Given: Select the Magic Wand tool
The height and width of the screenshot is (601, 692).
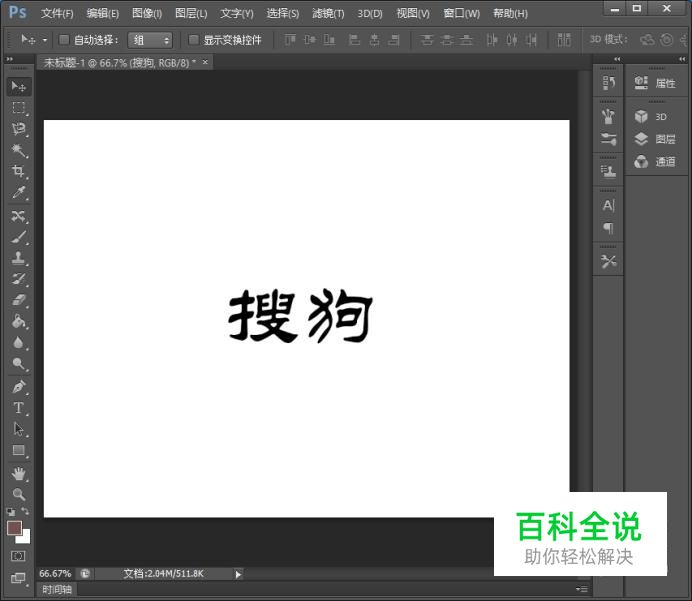Looking at the screenshot, I should [19, 150].
